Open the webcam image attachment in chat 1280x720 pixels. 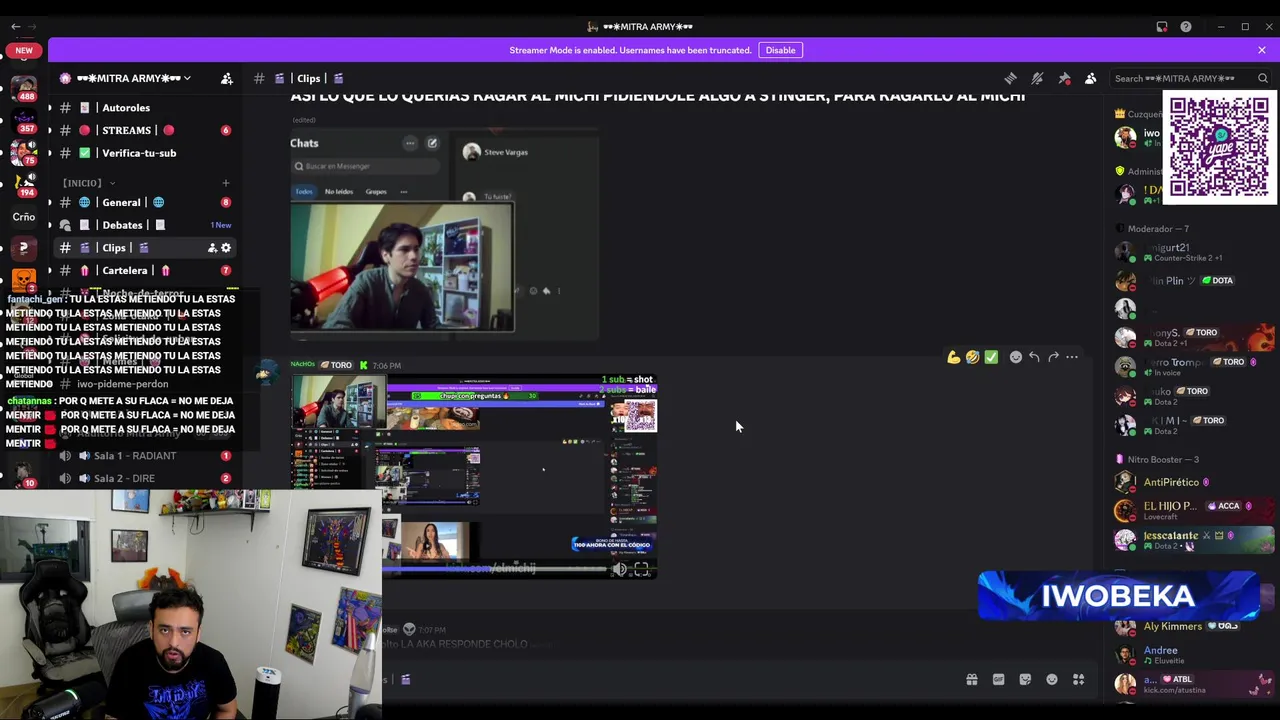[403, 266]
